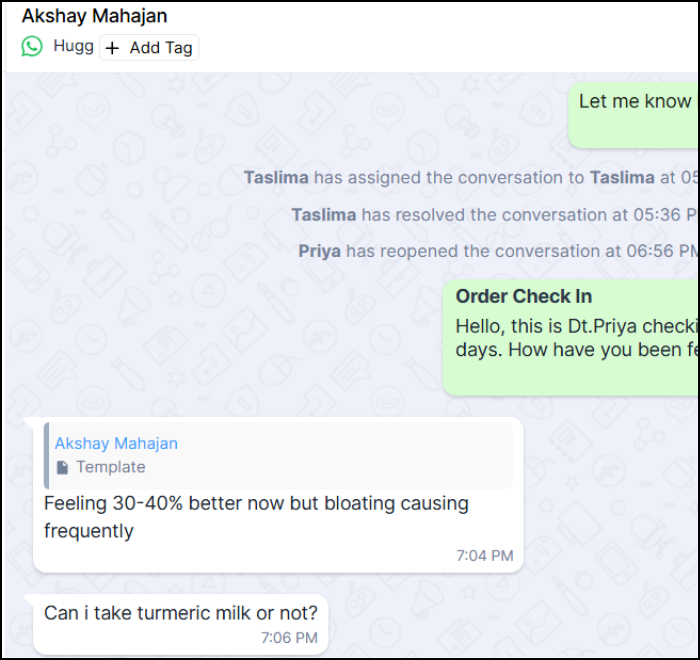Click the Priya reopened conversation system note
This screenshot has height=660, width=700.
point(498,251)
